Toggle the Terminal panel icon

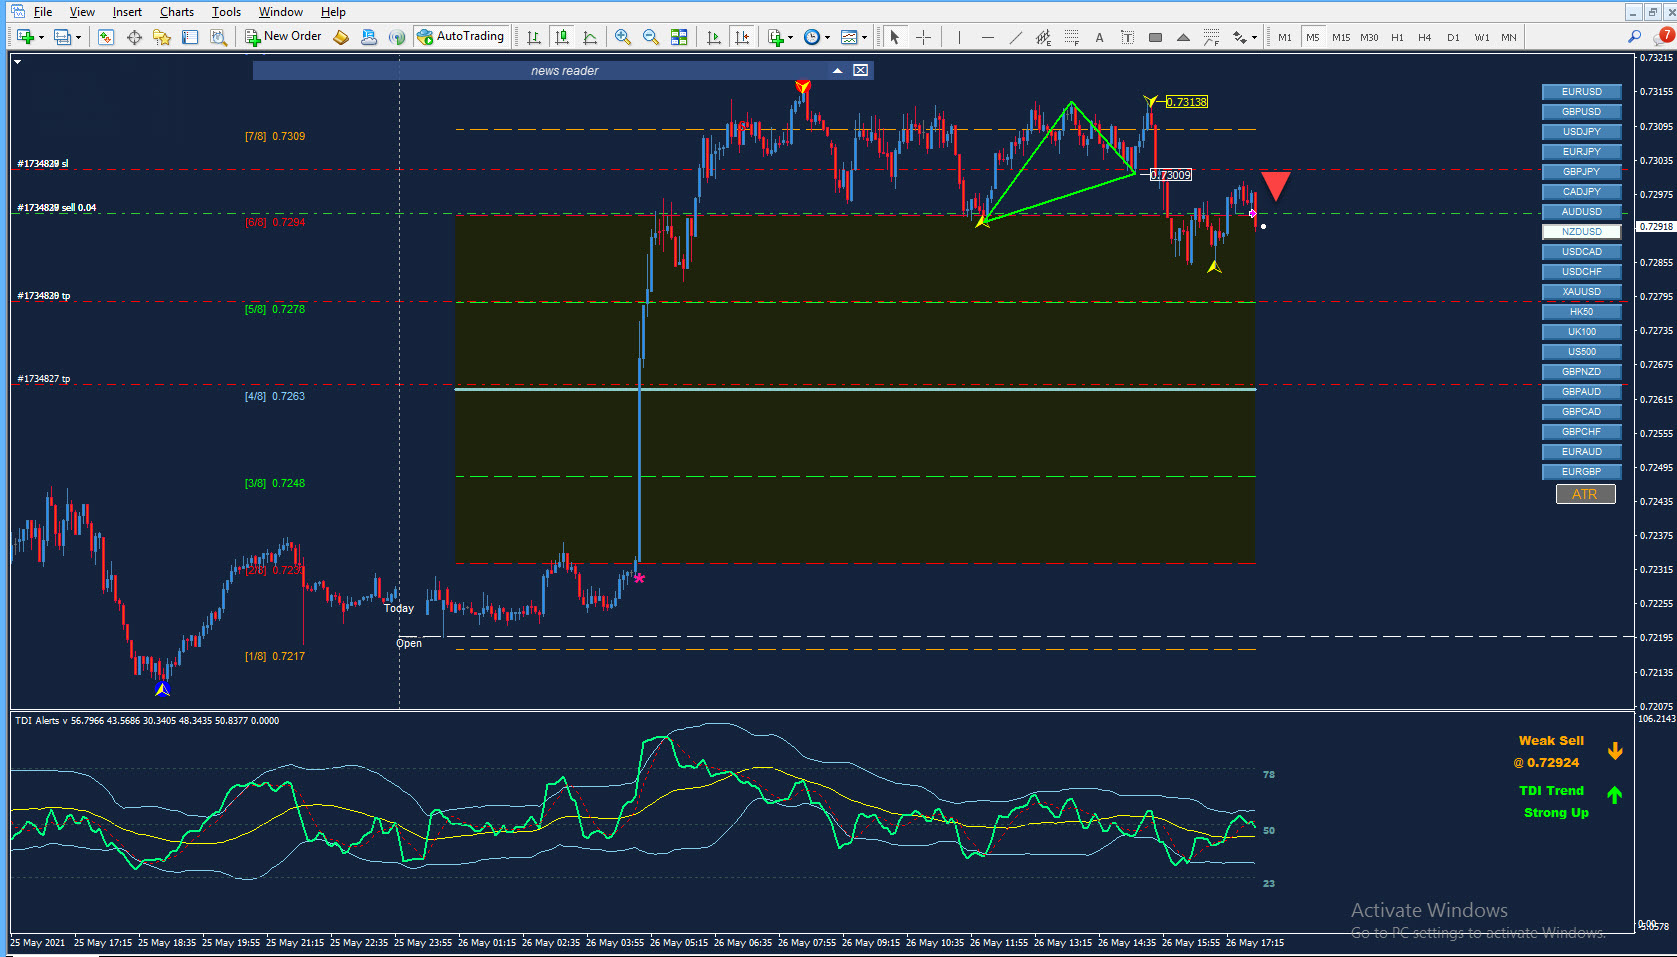pyautogui.click(x=190, y=37)
